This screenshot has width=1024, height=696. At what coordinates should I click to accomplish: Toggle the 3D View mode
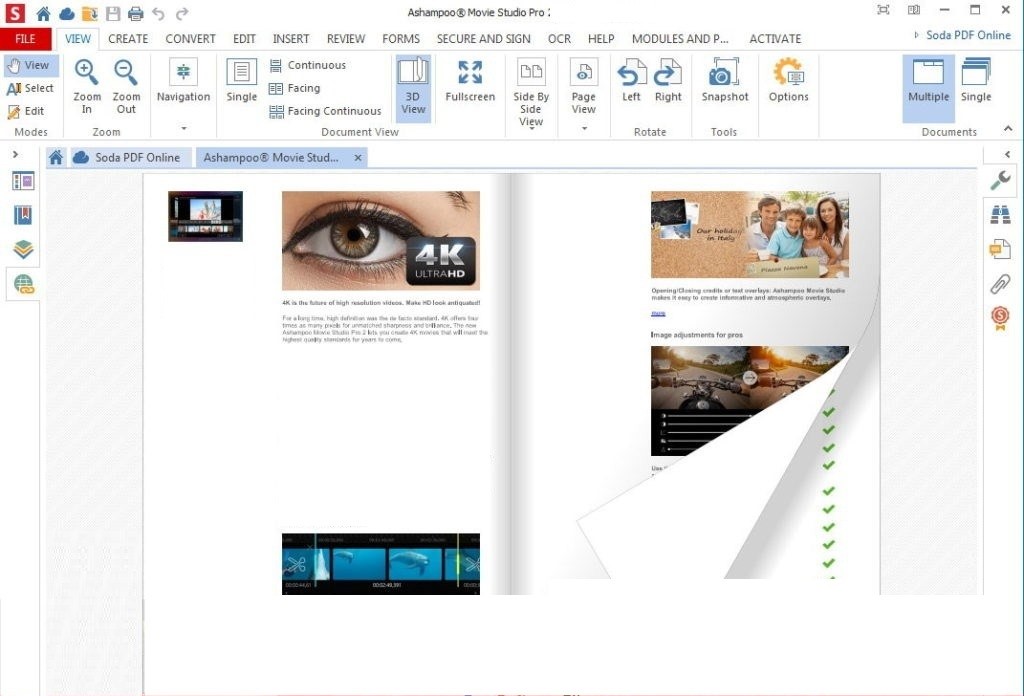(x=413, y=88)
